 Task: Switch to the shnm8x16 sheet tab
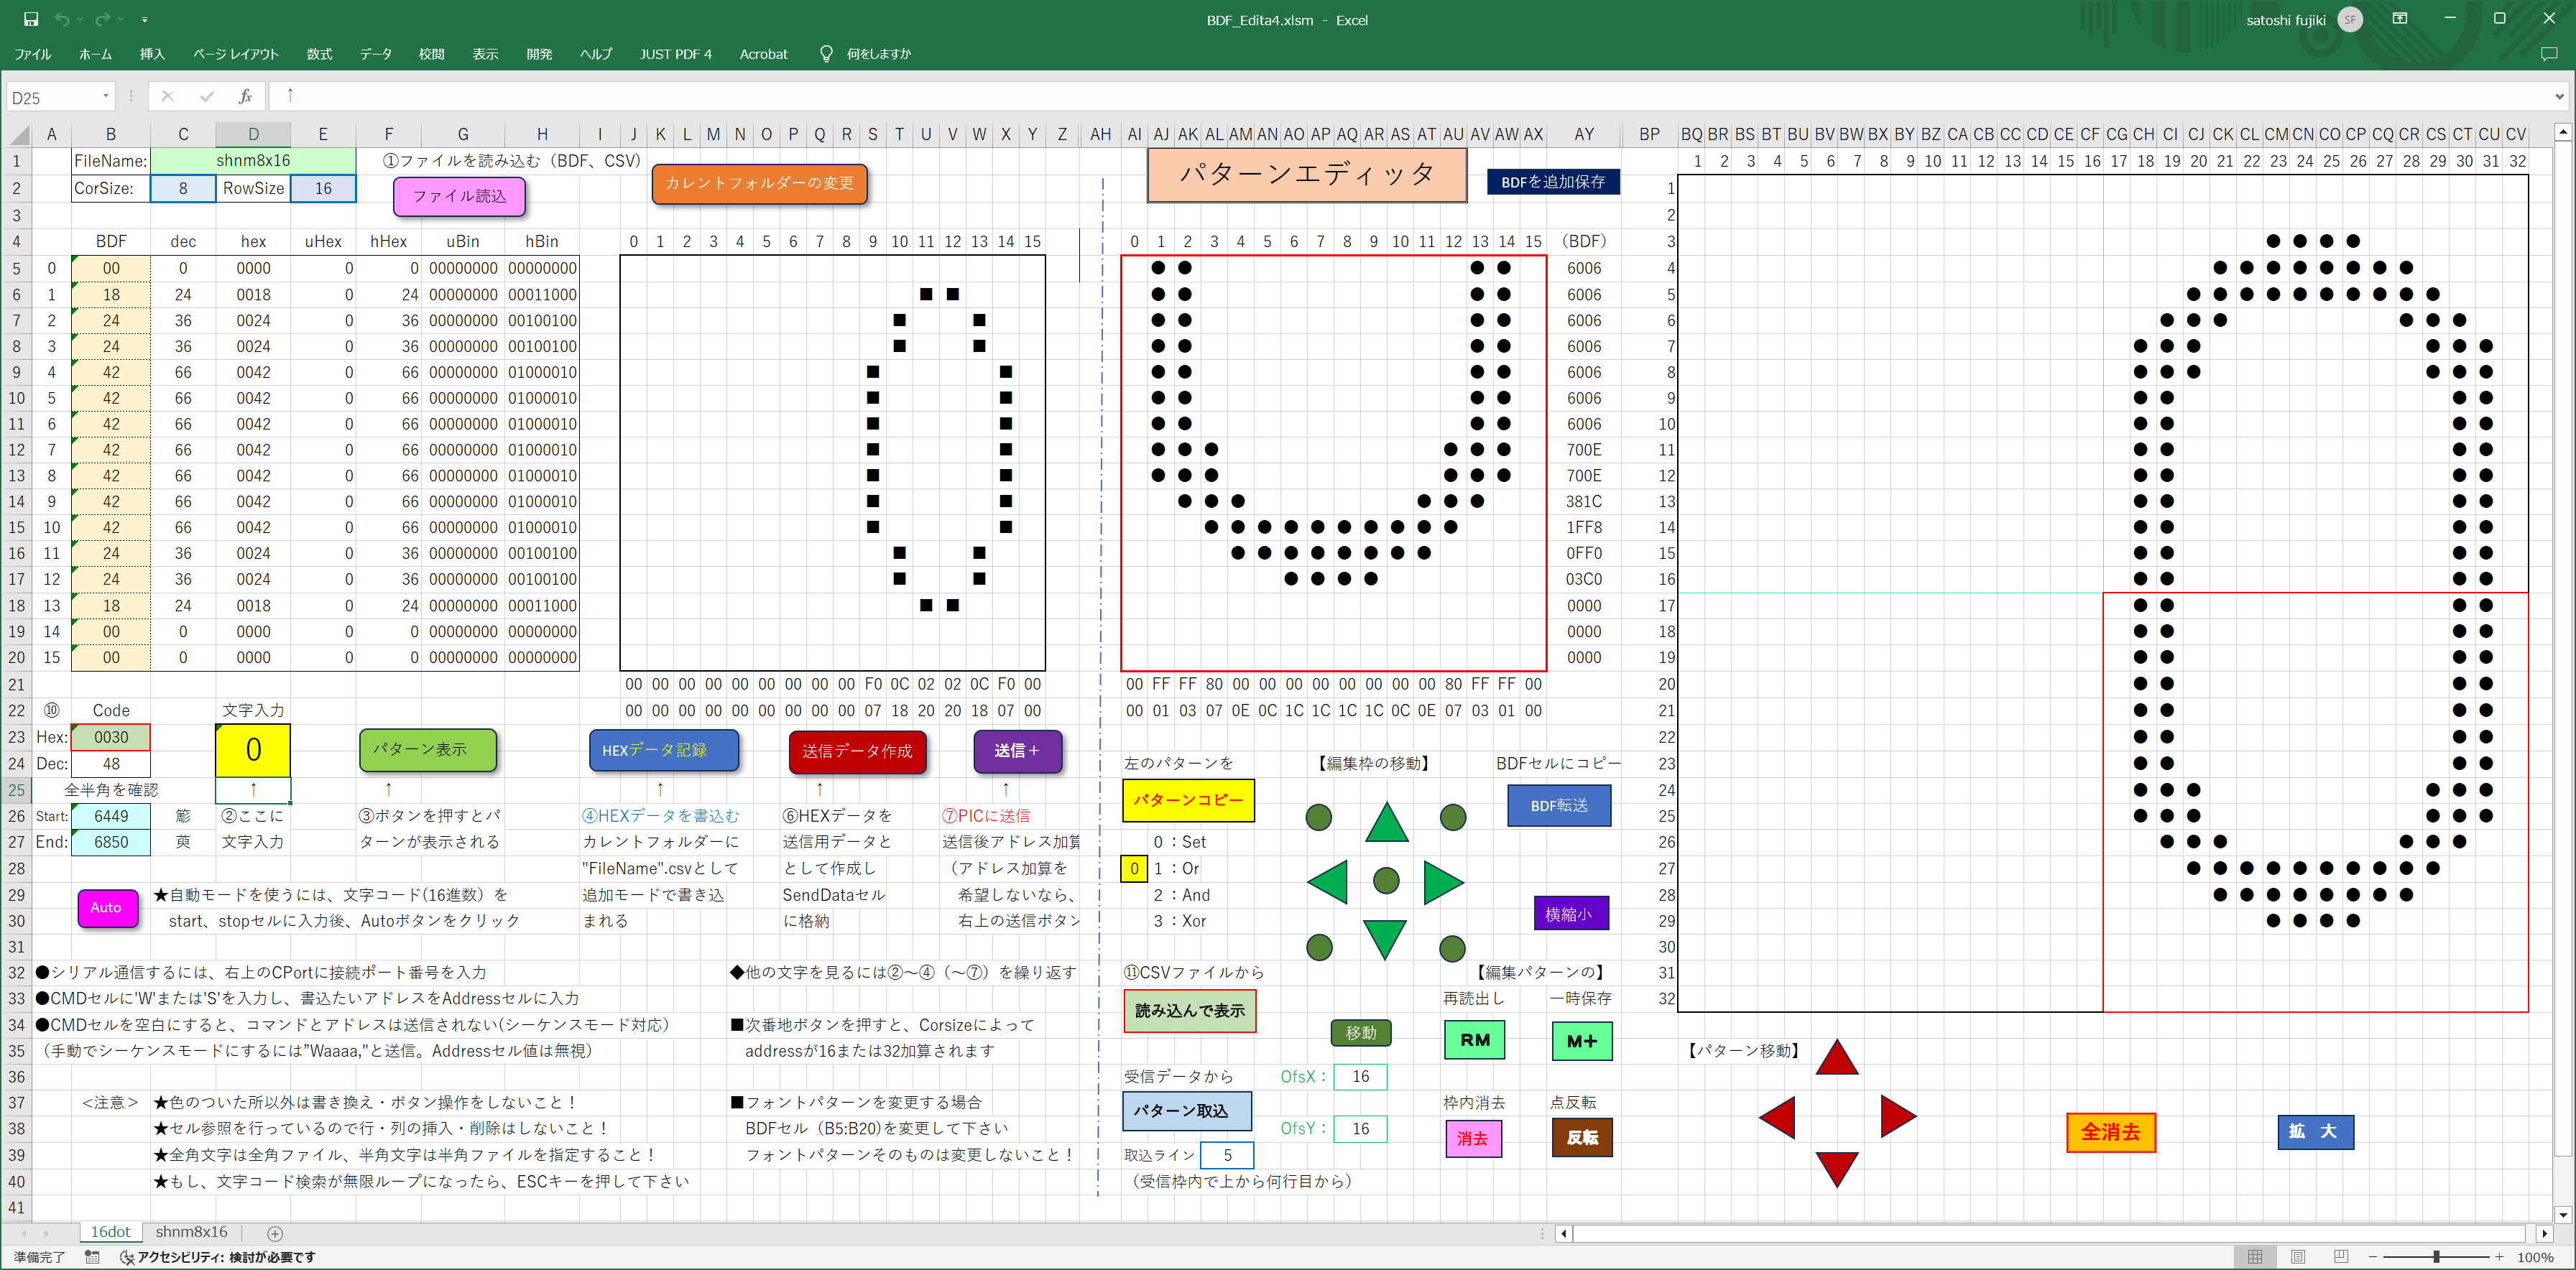tap(191, 1233)
